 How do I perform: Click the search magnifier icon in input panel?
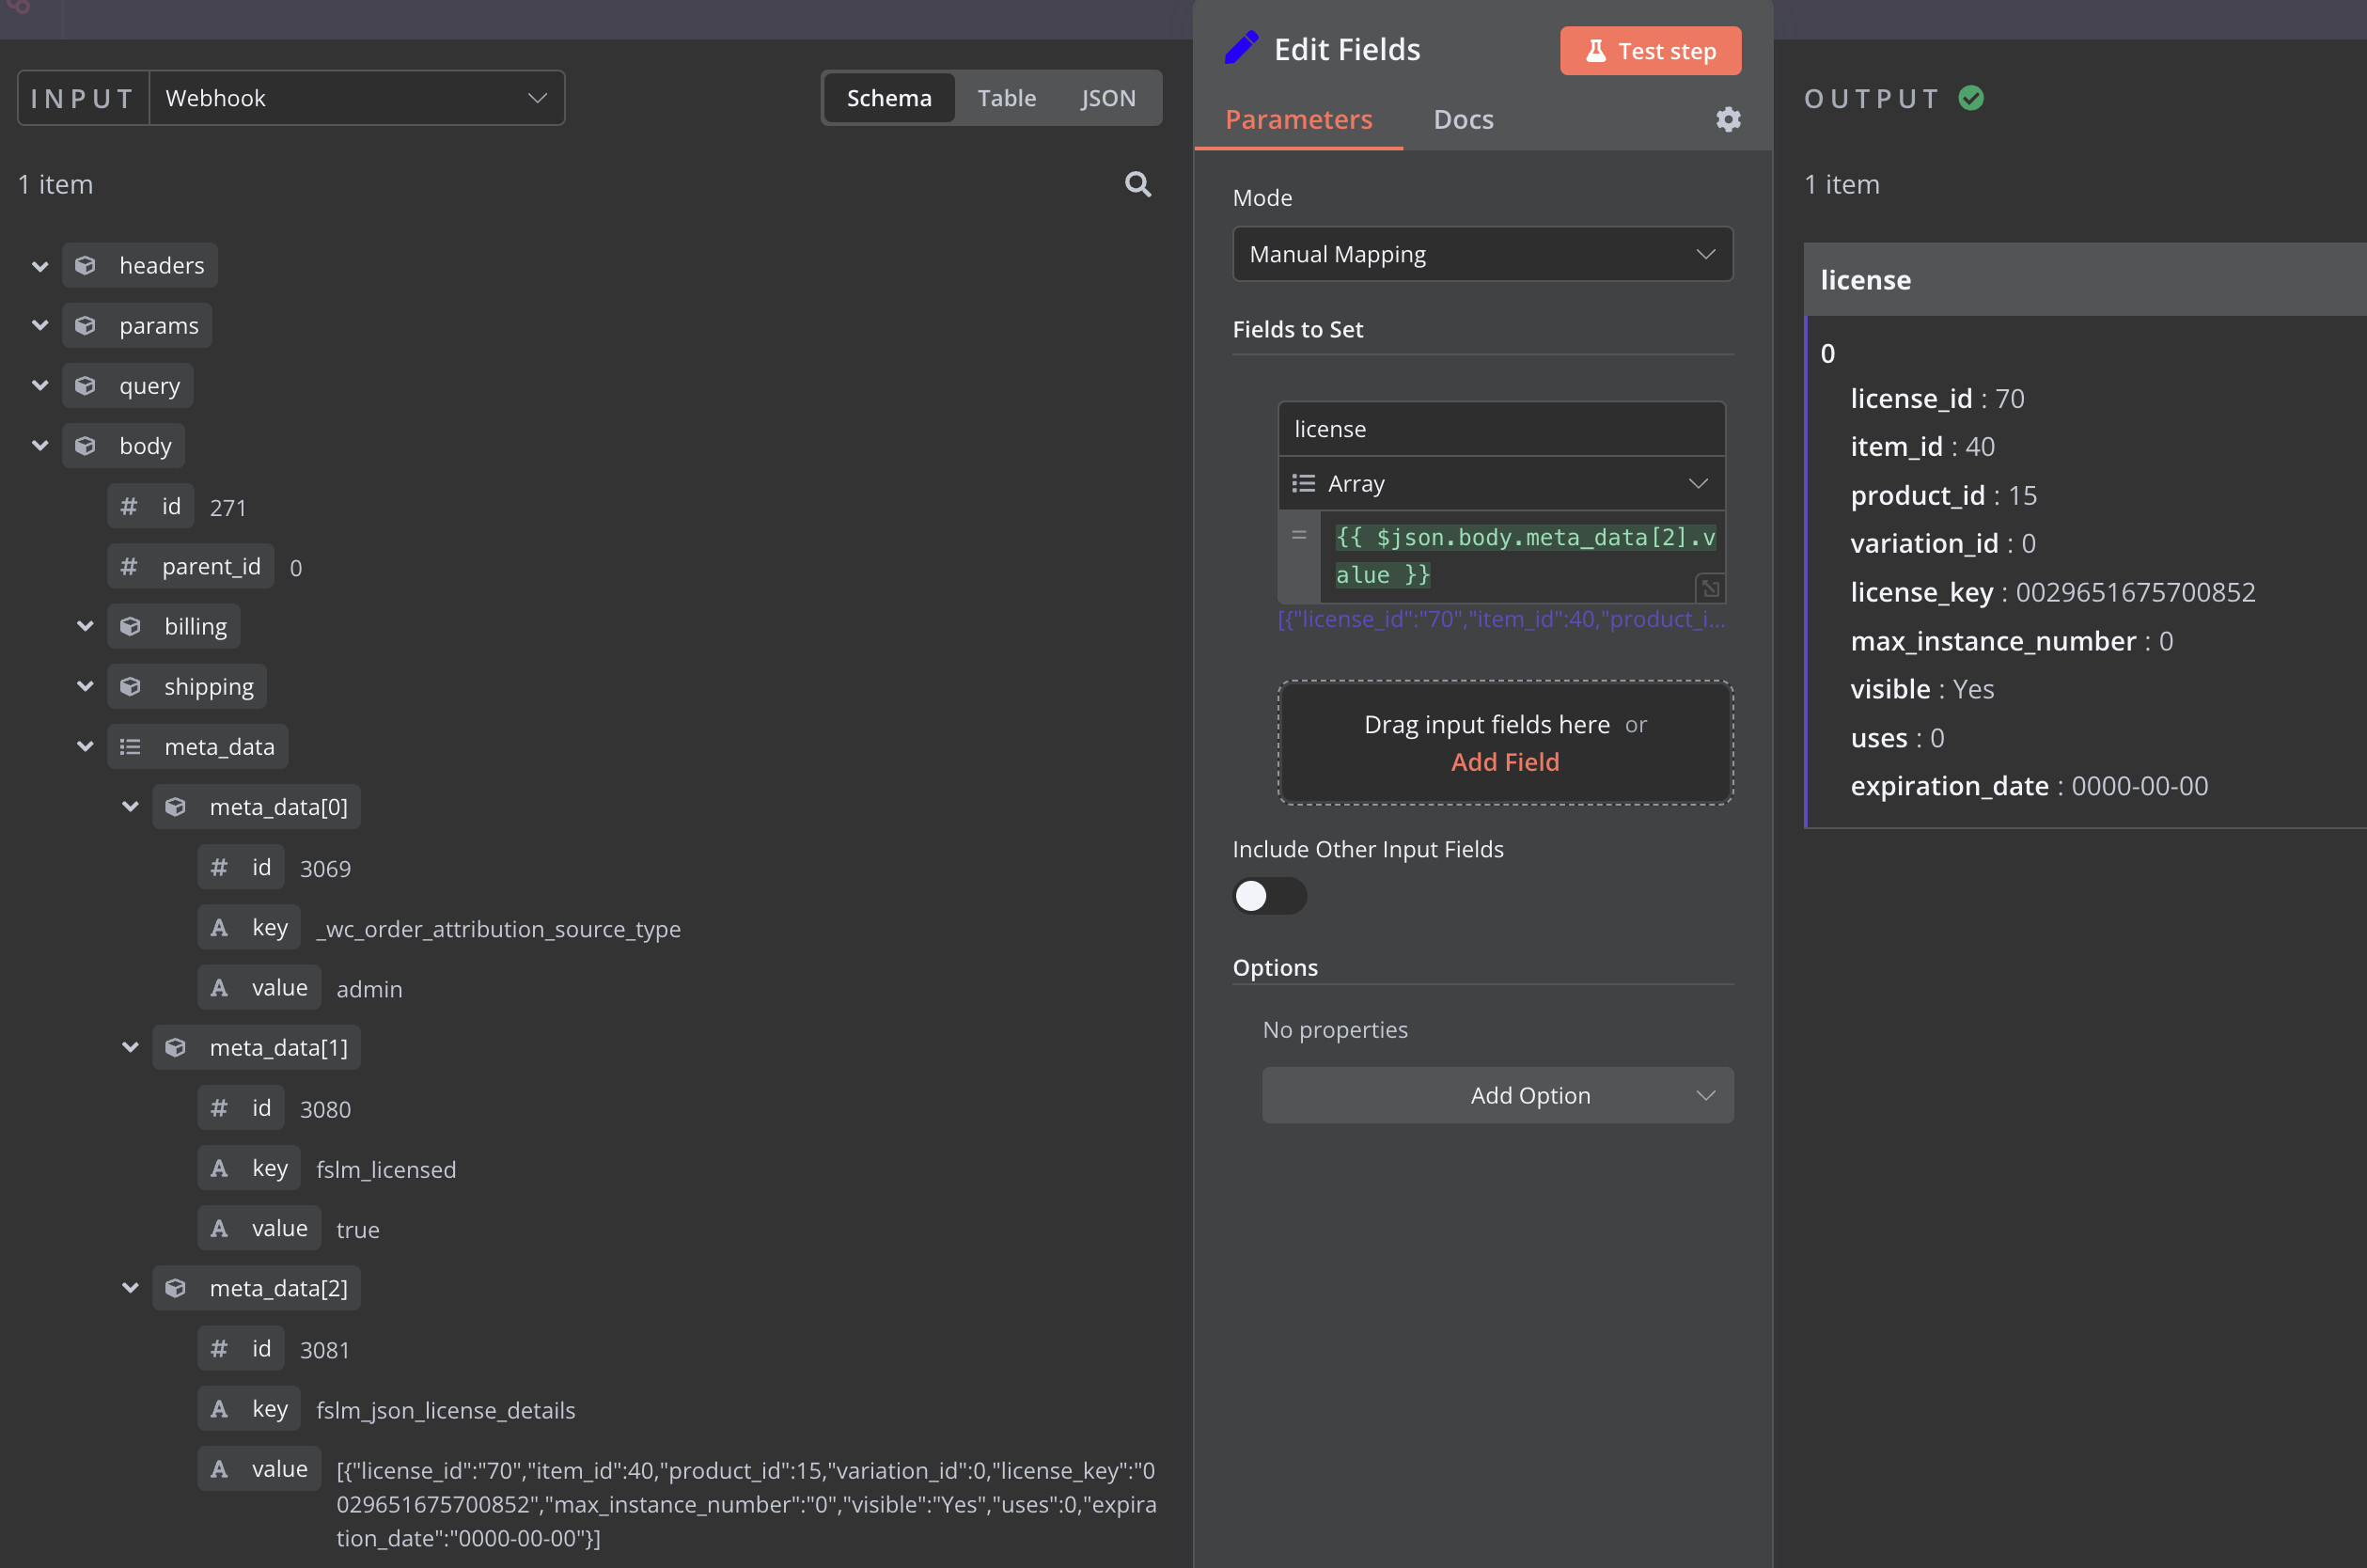pos(1137,184)
